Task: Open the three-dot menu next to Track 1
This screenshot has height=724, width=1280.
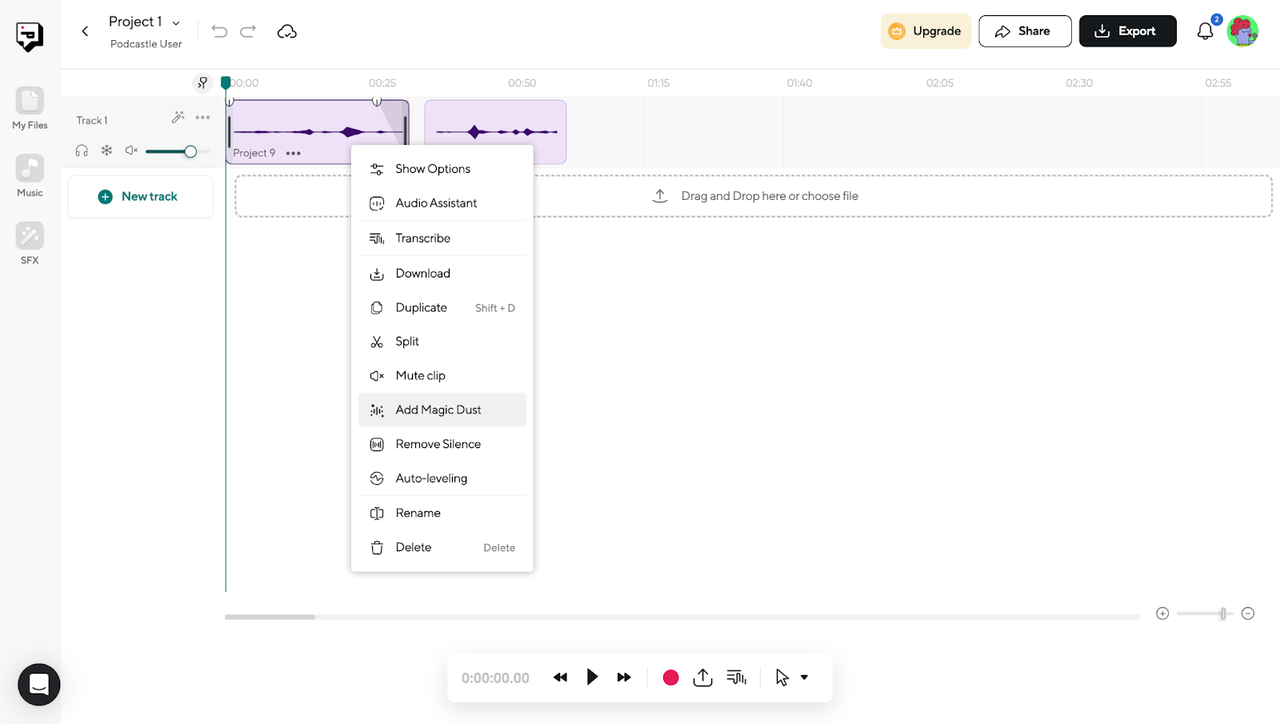Action: [x=203, y=118]
